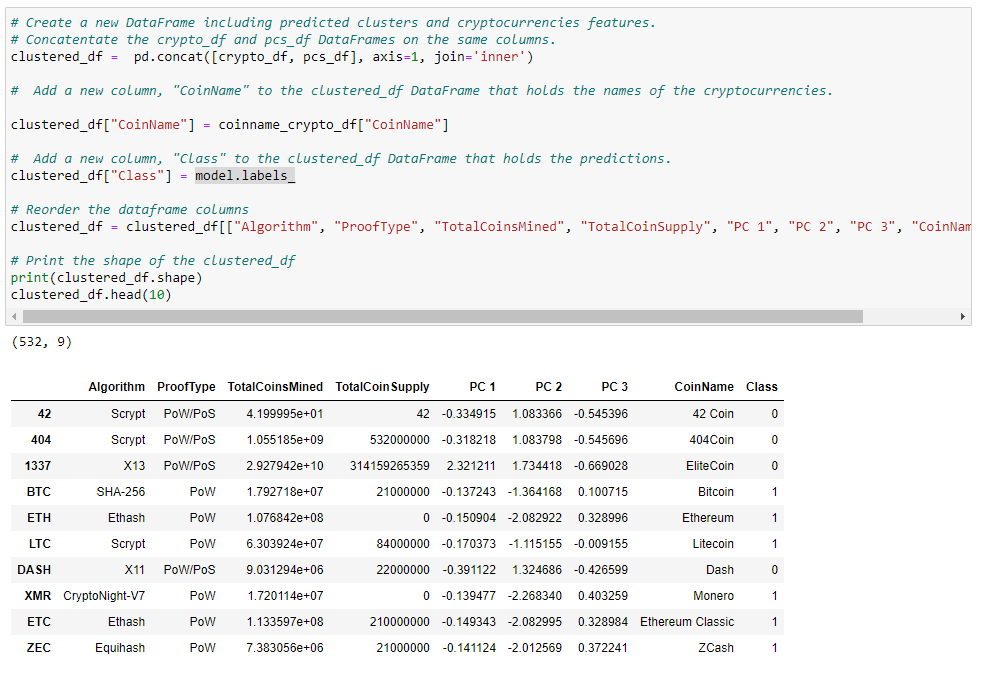This screenshot has height=685, width=983.
Task: Click the pd.concat line of code
Action: (271, 56)
